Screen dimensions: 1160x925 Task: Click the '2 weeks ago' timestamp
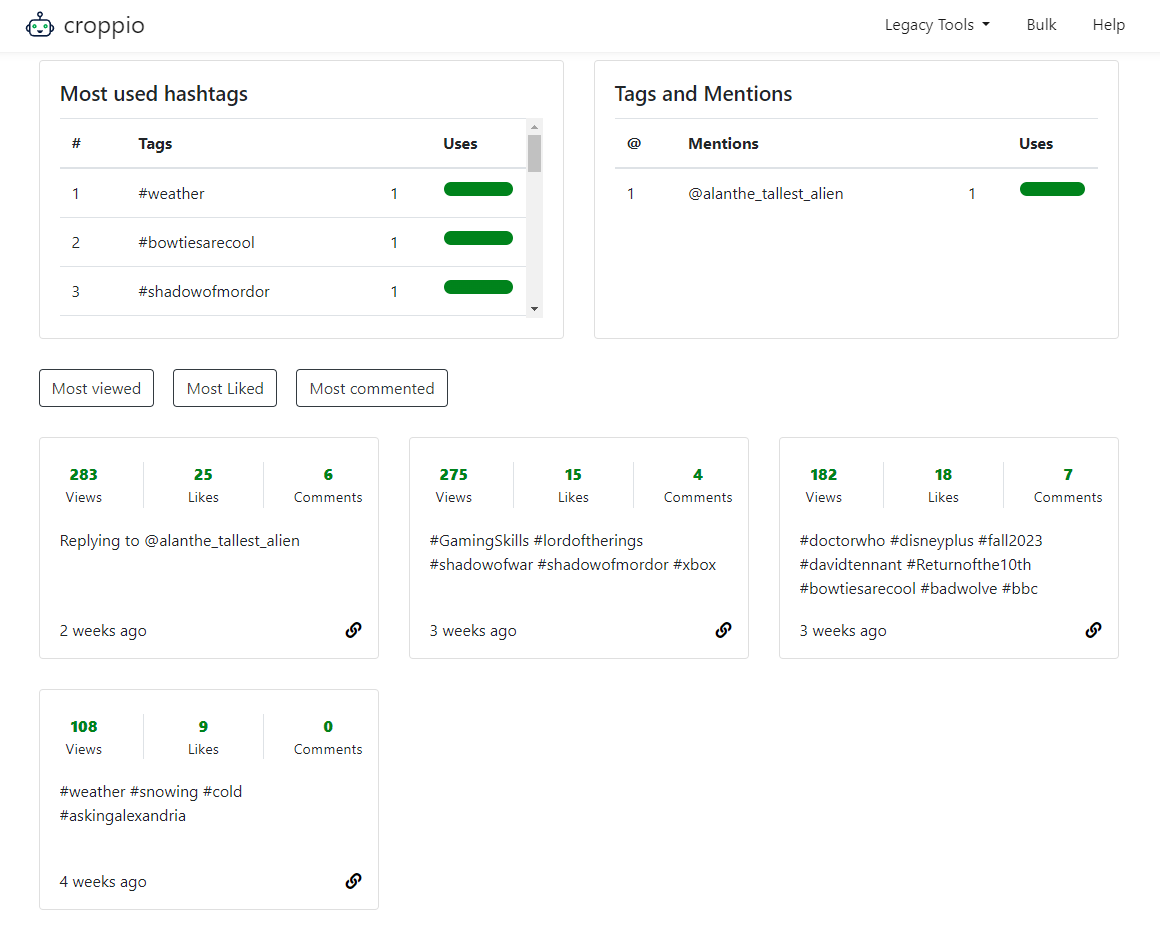tap(103, 630)
